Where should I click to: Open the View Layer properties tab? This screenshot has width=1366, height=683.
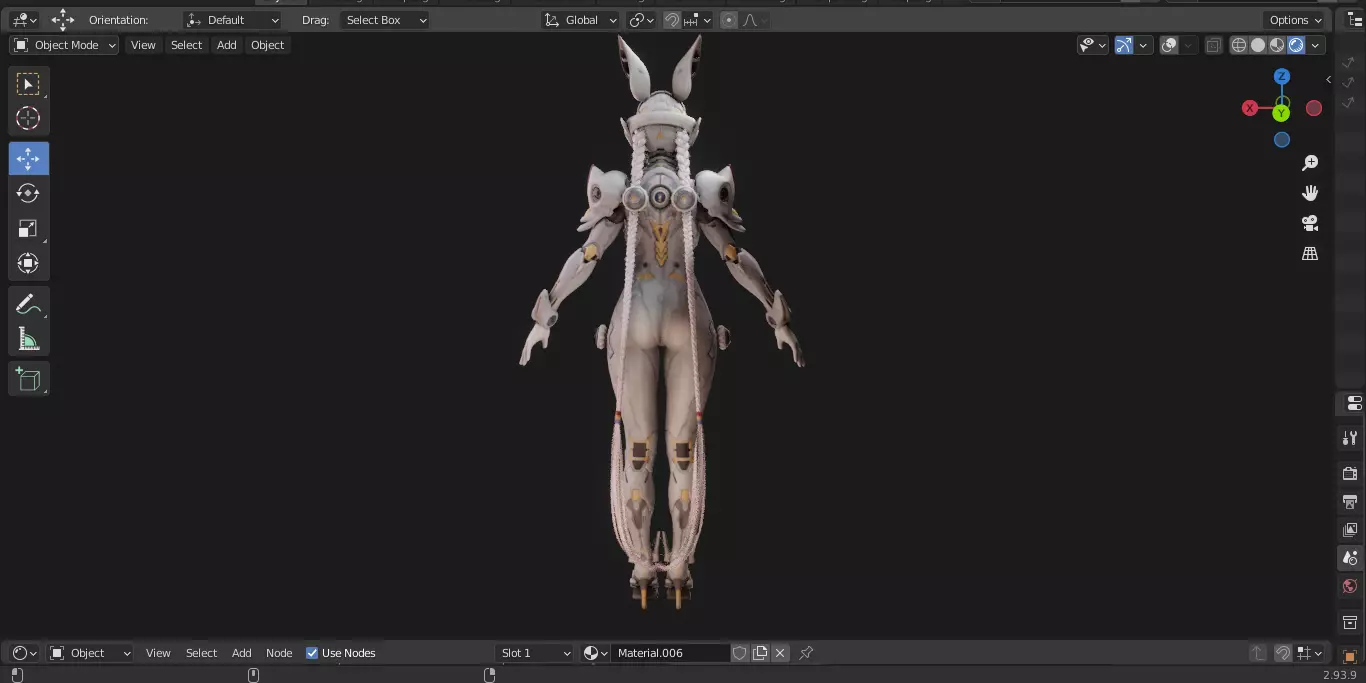1350,529
